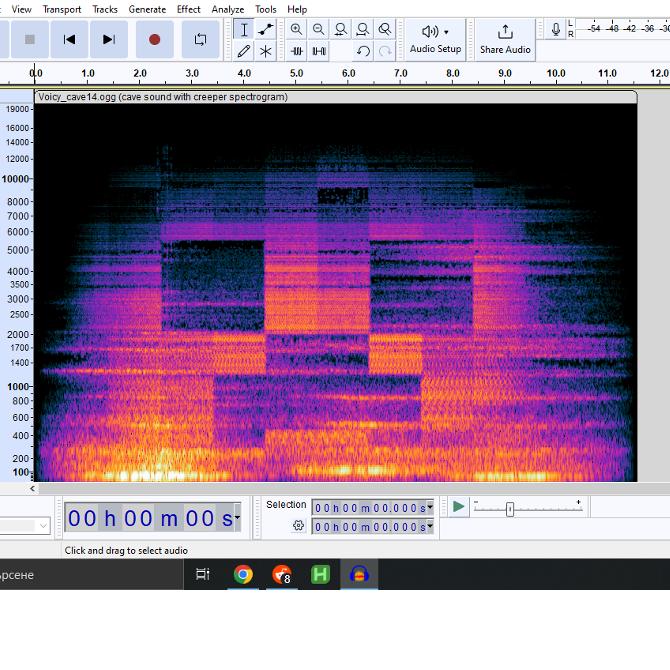Click the Zoom Out magnifier

pyautogui.click(x=319, y=30)
